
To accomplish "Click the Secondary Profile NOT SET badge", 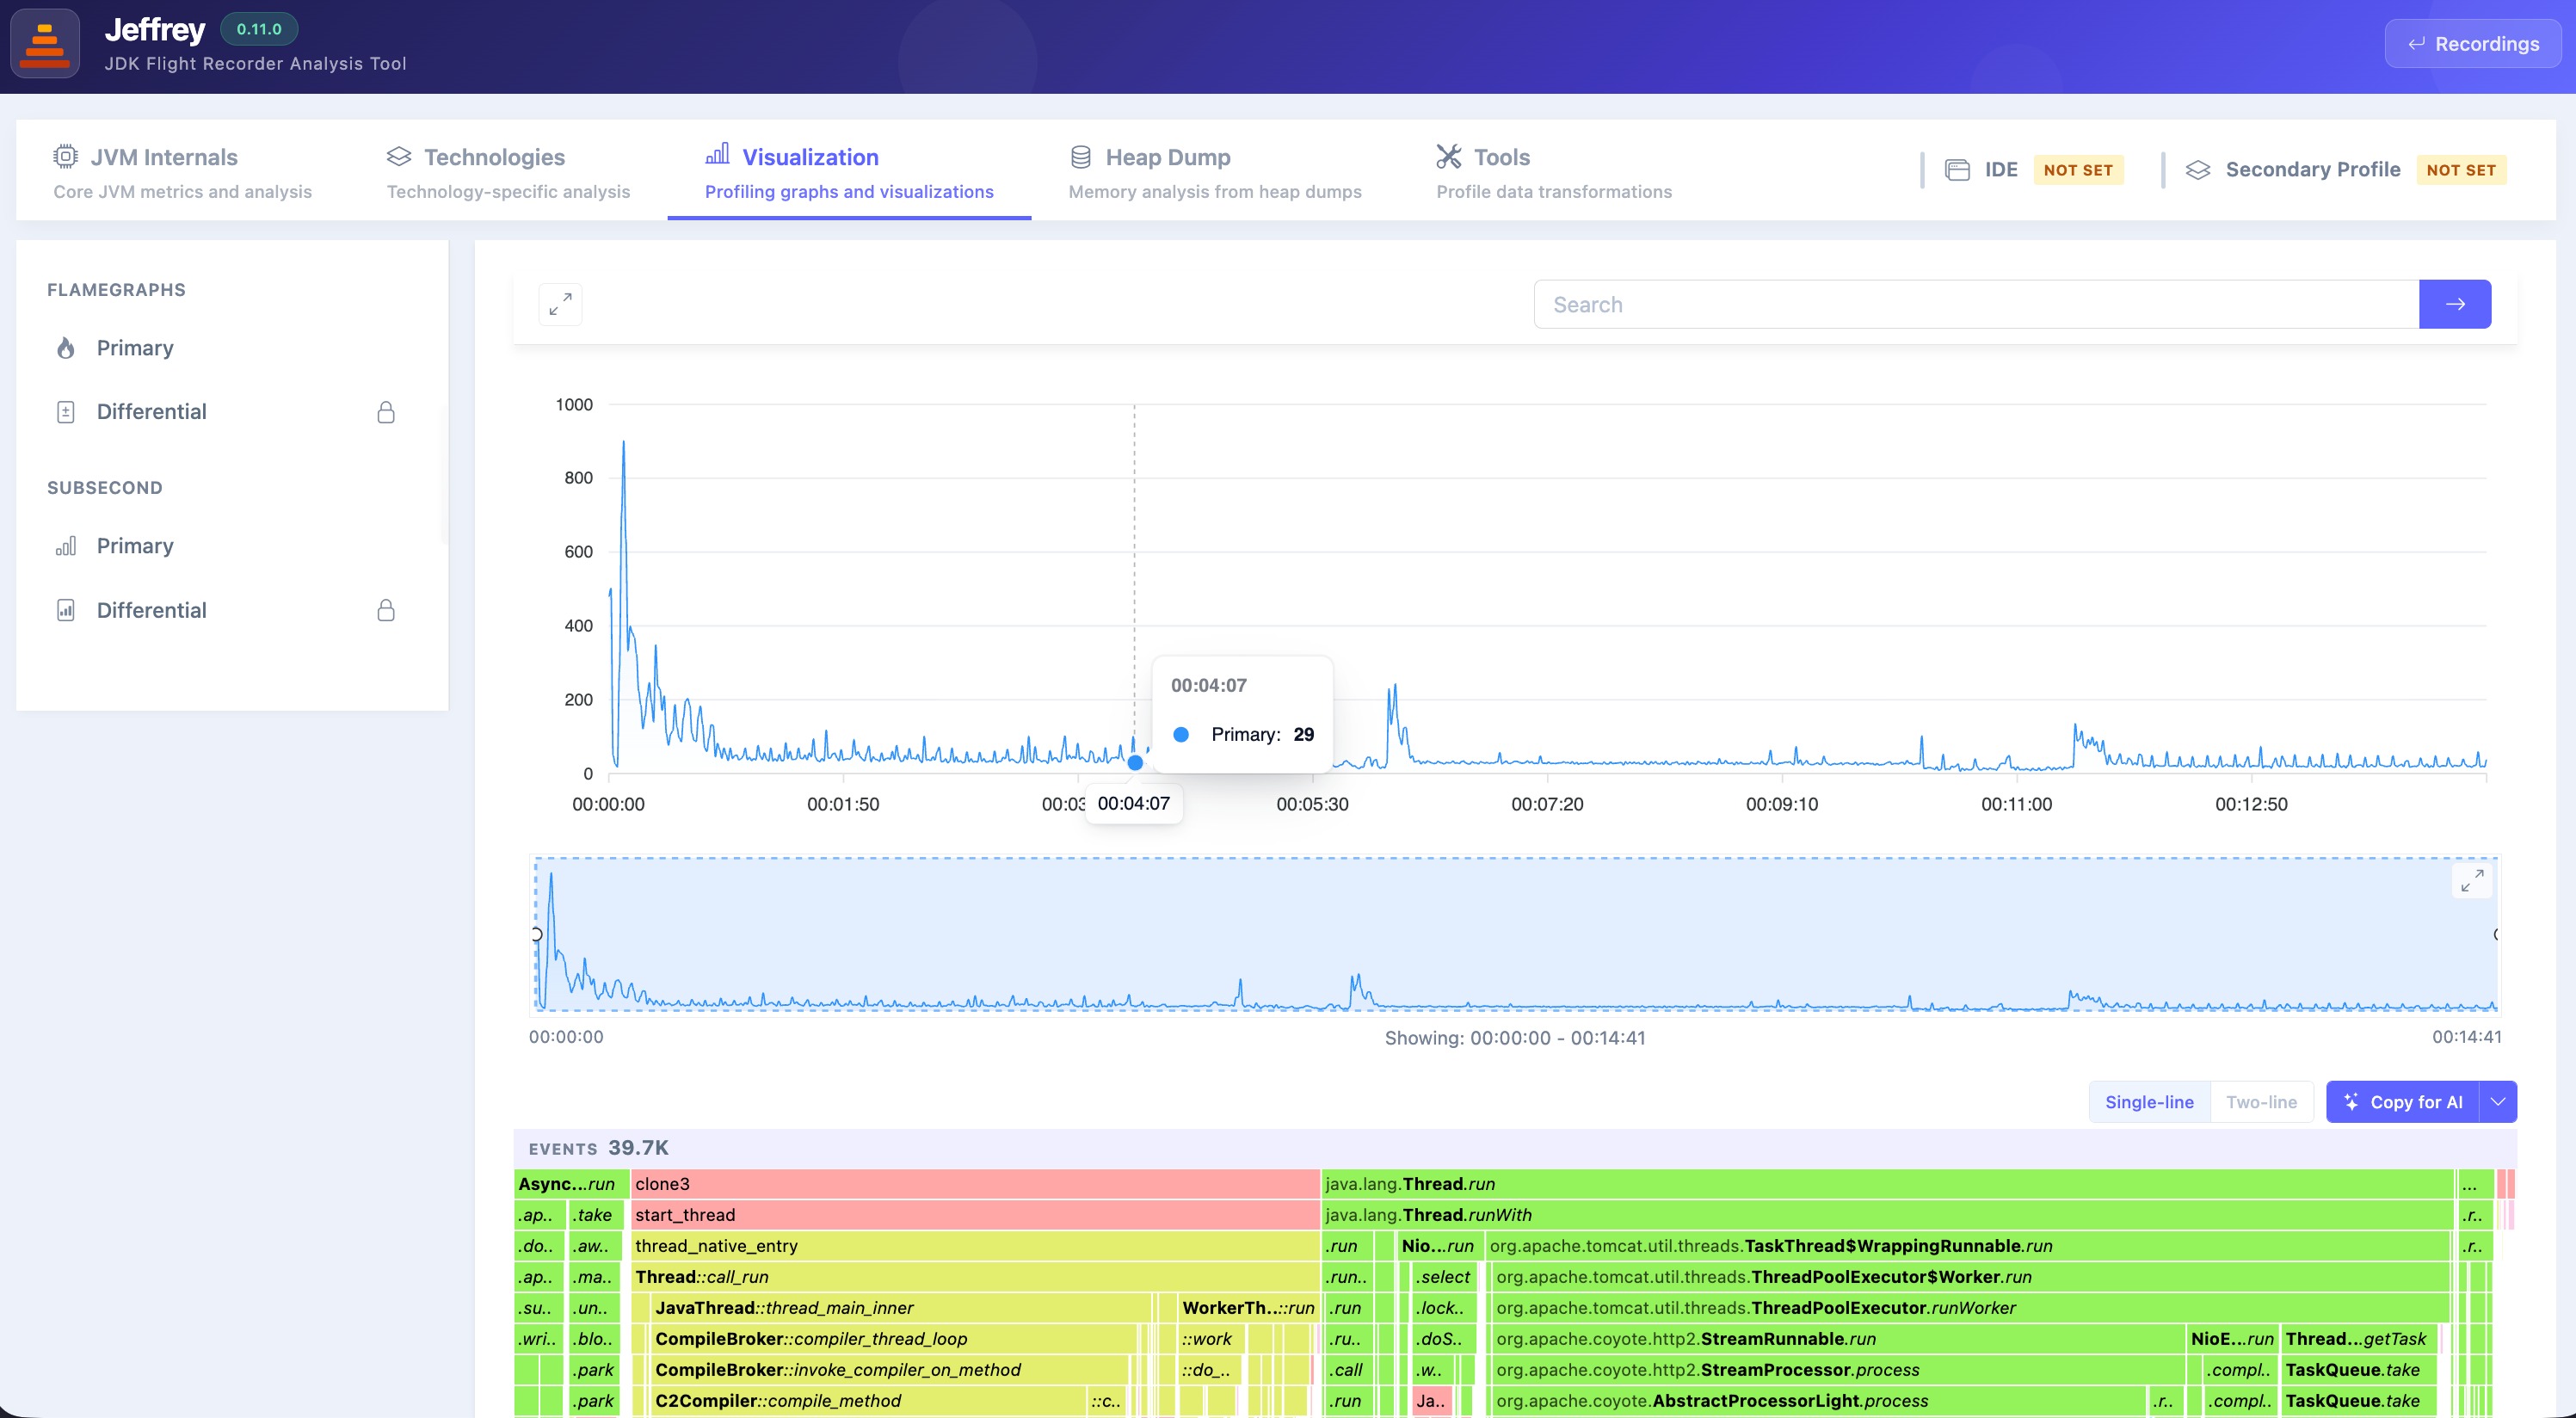I will tap(2461, 170).
